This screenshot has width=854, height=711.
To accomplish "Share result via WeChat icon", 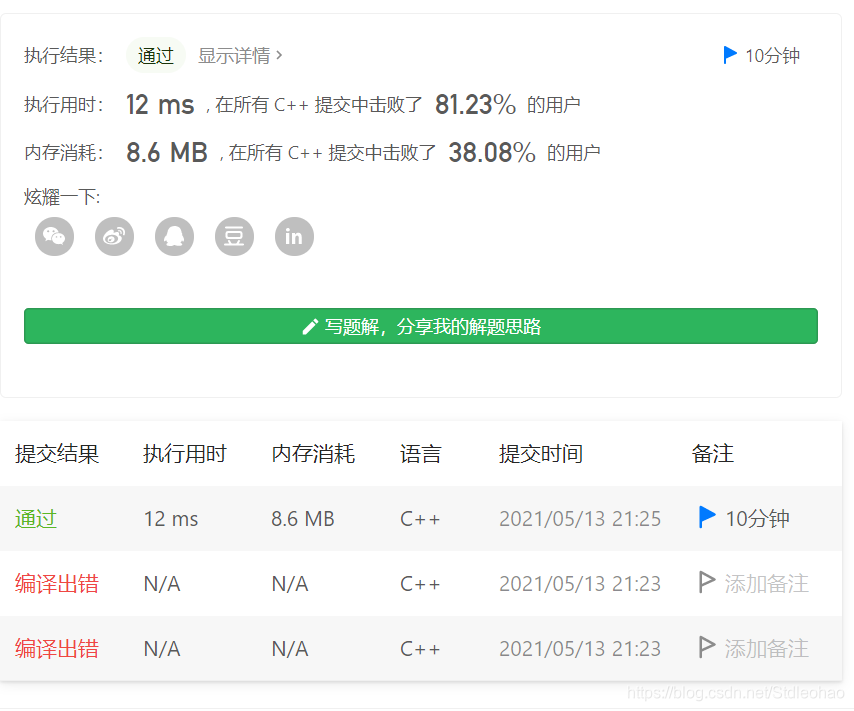I will (54, 236).
